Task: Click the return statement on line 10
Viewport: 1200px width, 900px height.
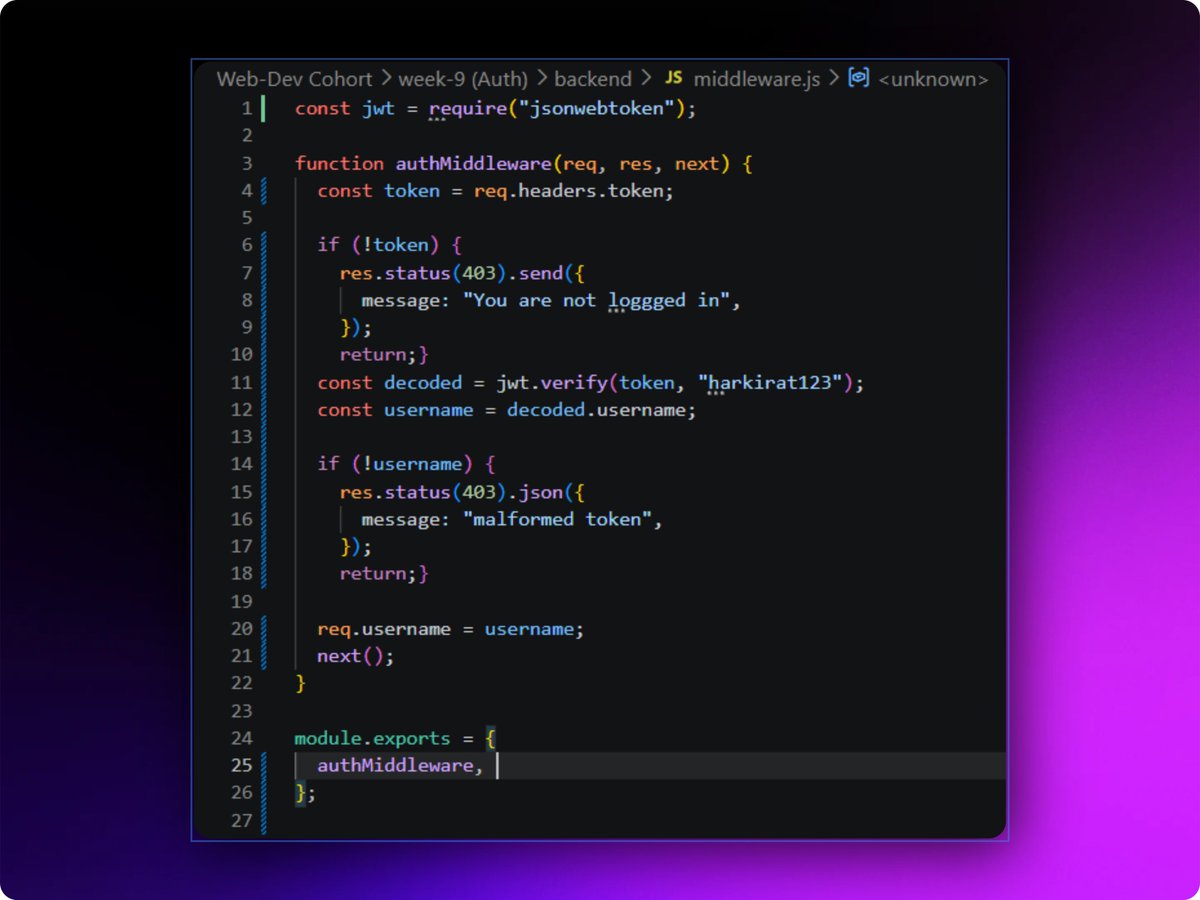Action: pyautogui.click(x=377, y=355)
